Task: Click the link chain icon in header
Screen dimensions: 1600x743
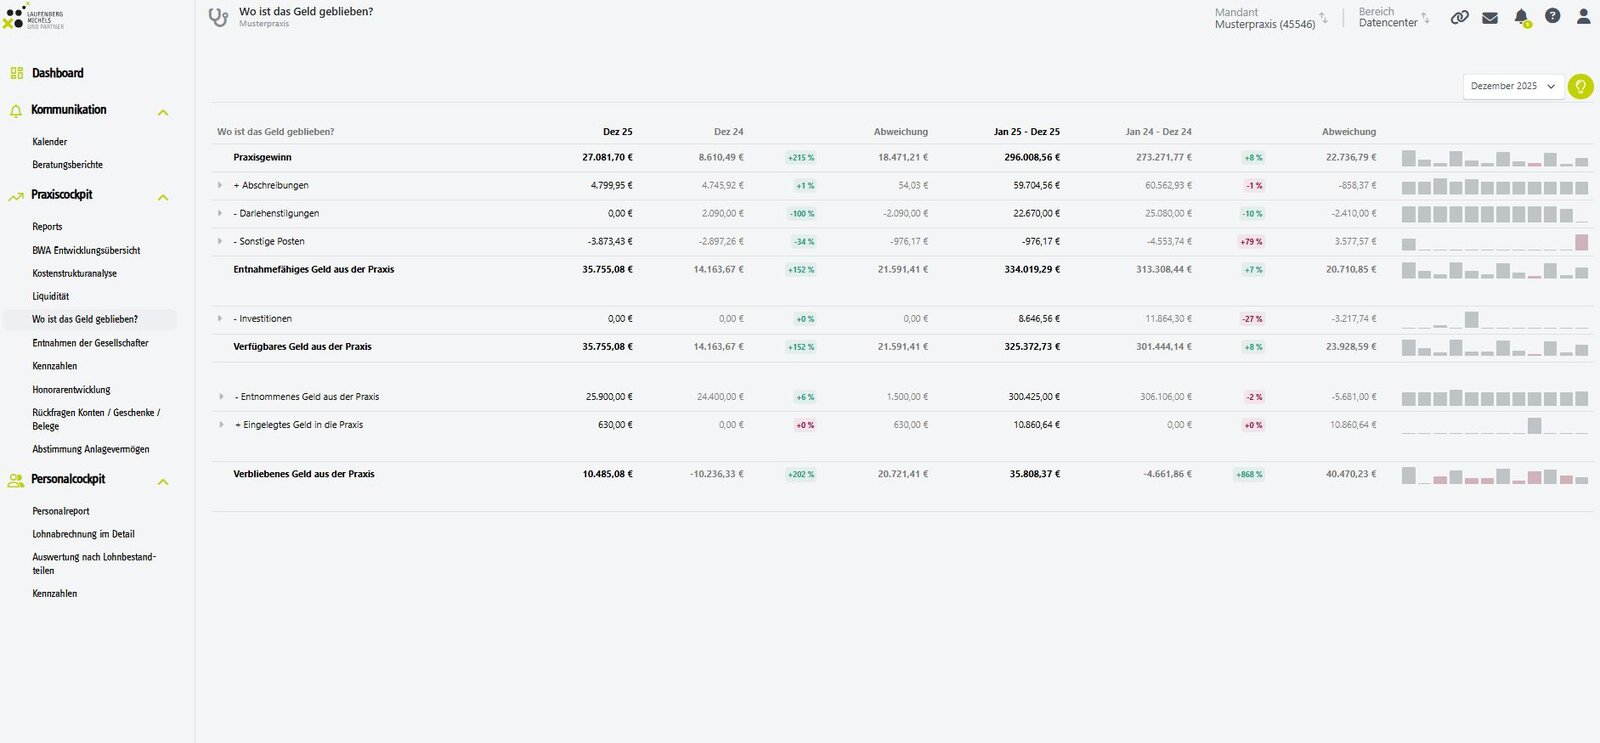Action: (x=1460, y=17)
